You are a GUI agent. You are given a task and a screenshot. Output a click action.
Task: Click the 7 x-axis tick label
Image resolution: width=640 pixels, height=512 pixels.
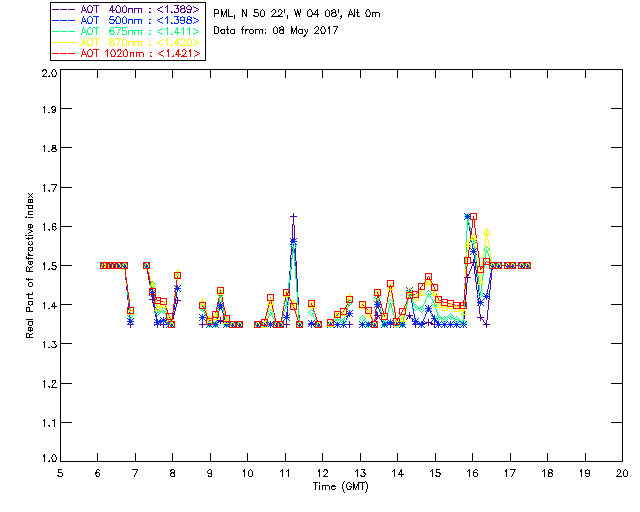135,473
